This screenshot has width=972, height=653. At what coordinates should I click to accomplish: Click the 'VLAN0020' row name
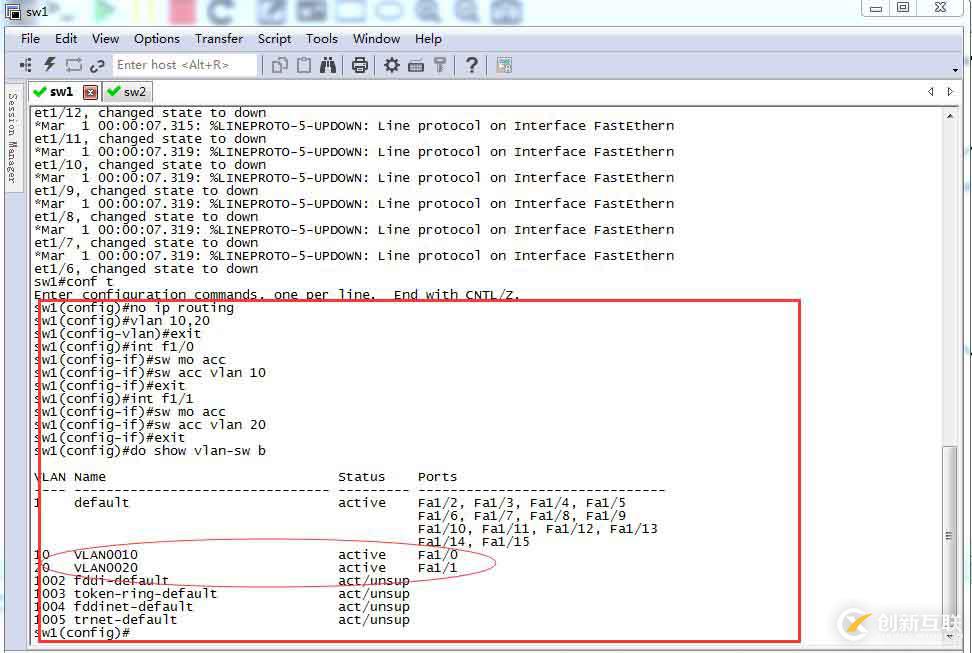pos(106,568)
